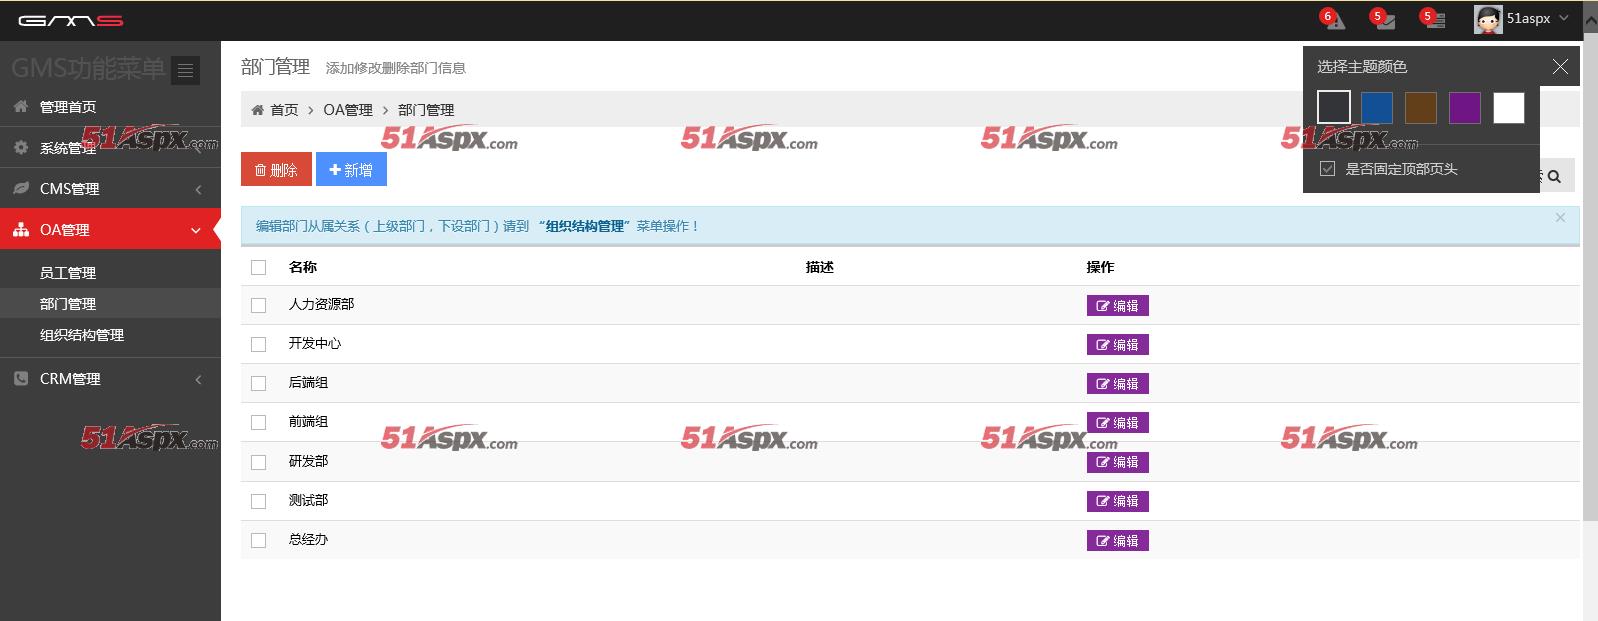Open the task list icon in header

tap(1434, 20)
